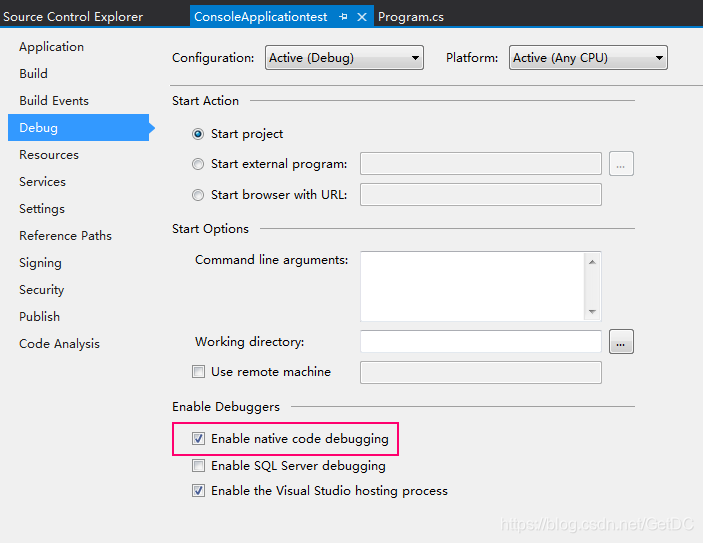Open the Build properties page
This screenshot has height=543, width=703.
[33, 74]
